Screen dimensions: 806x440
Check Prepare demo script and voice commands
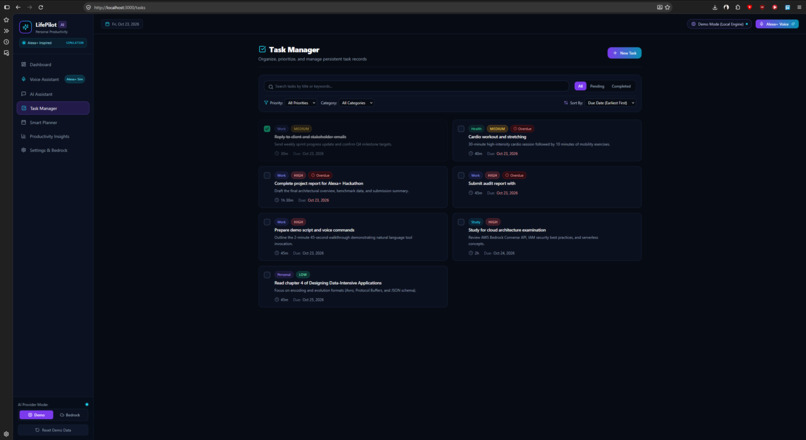267,222
